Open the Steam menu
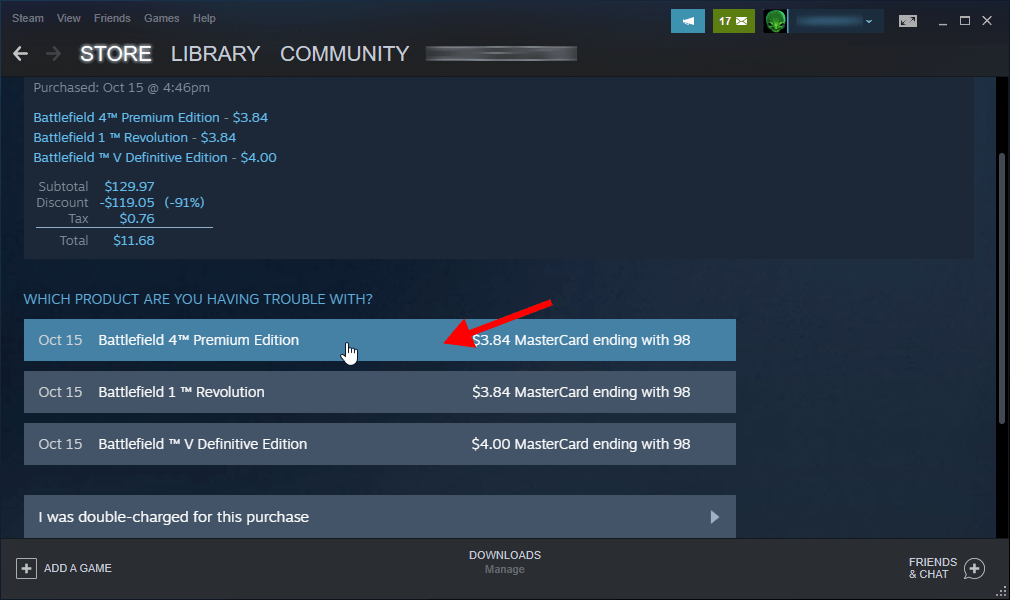The image size is (1010, 600). 27,18
